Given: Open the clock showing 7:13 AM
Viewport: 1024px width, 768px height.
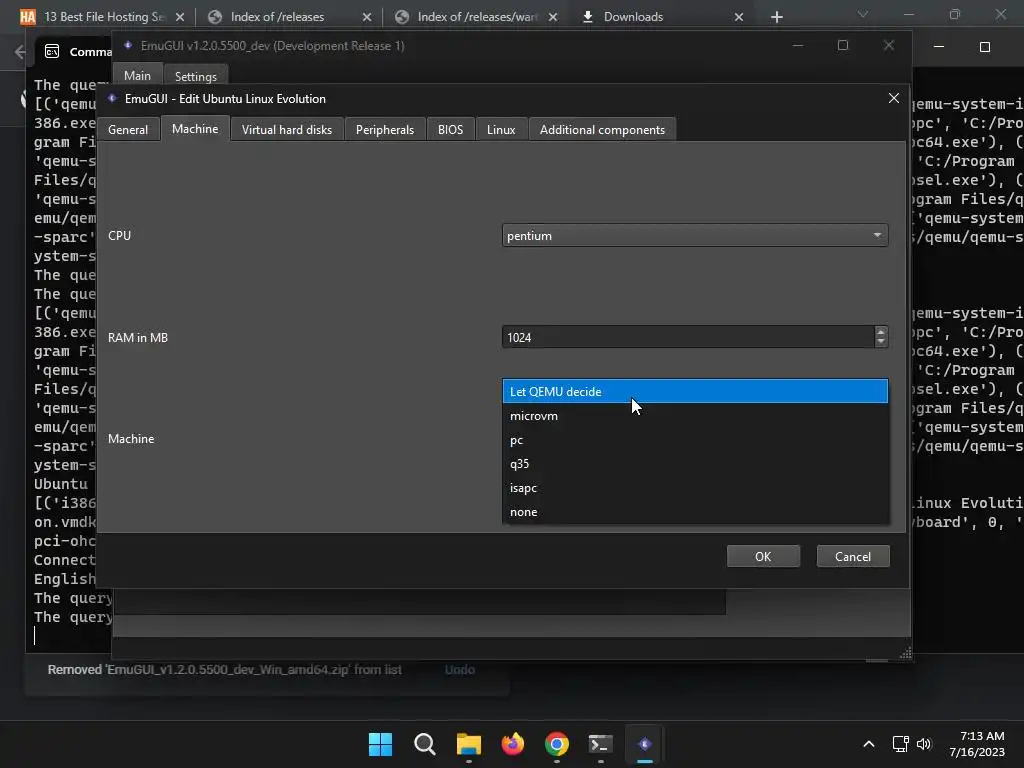Looking at the screenshot, I should tap(977, 744).
